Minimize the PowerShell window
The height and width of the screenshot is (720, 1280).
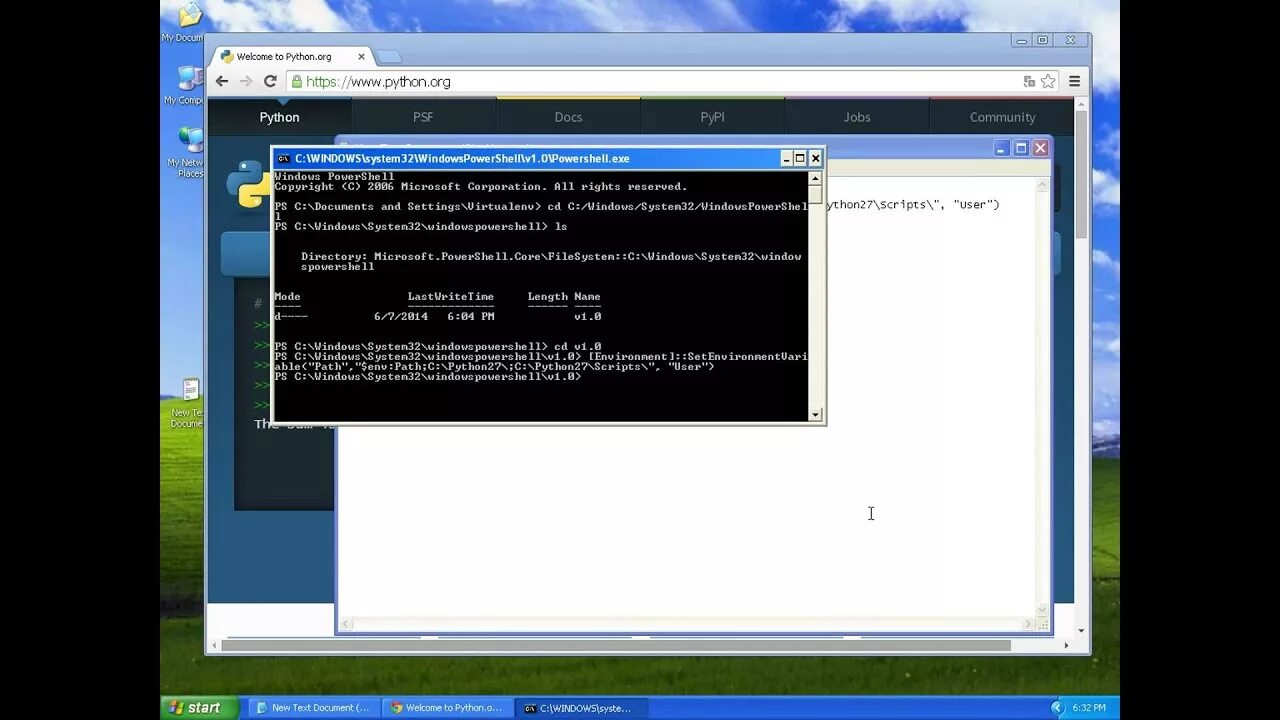pos(786,158)
